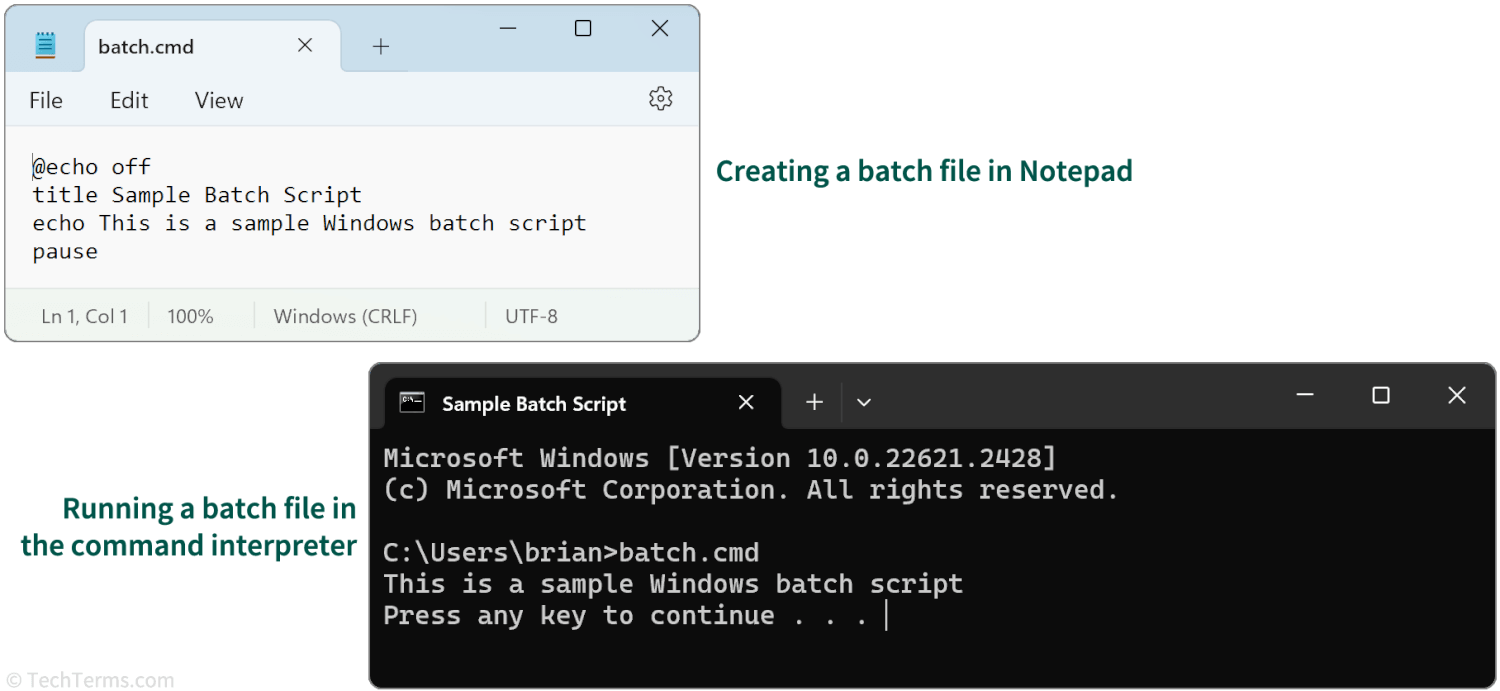Screen dimensions: 1500x691
Task: Click the Windows (CRLF) line ending indicator
Action: (x=346, y=315)
